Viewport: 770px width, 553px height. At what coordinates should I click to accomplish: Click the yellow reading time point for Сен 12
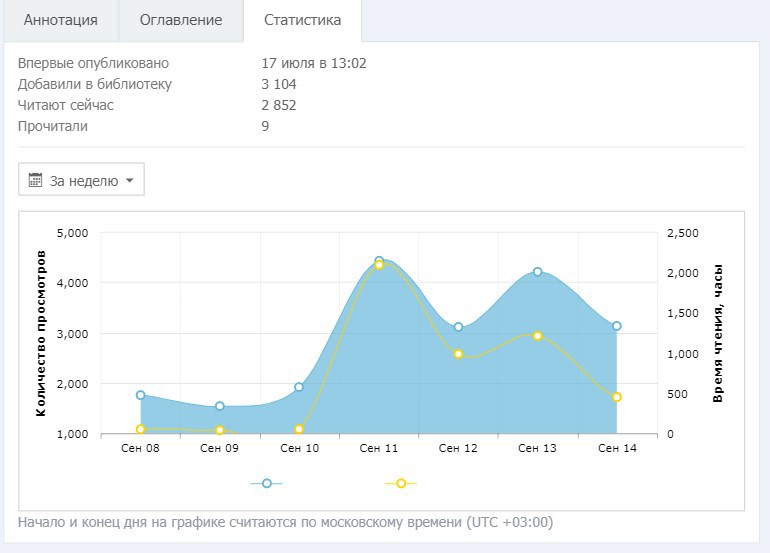point(458,354)
